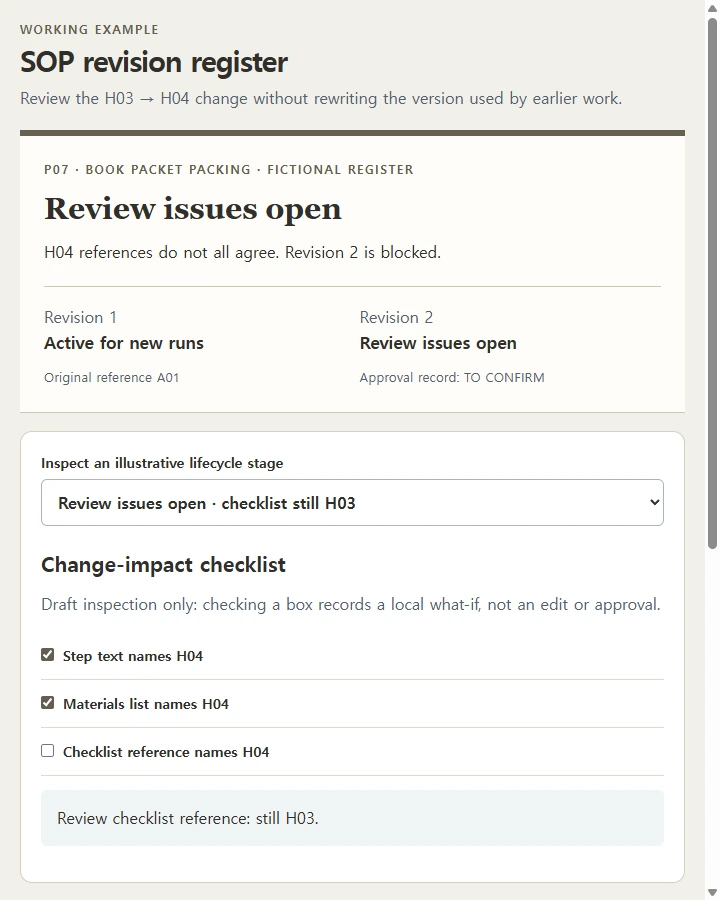Click 'Review the H03 → H04 change' subtitle

coord(321,99)
